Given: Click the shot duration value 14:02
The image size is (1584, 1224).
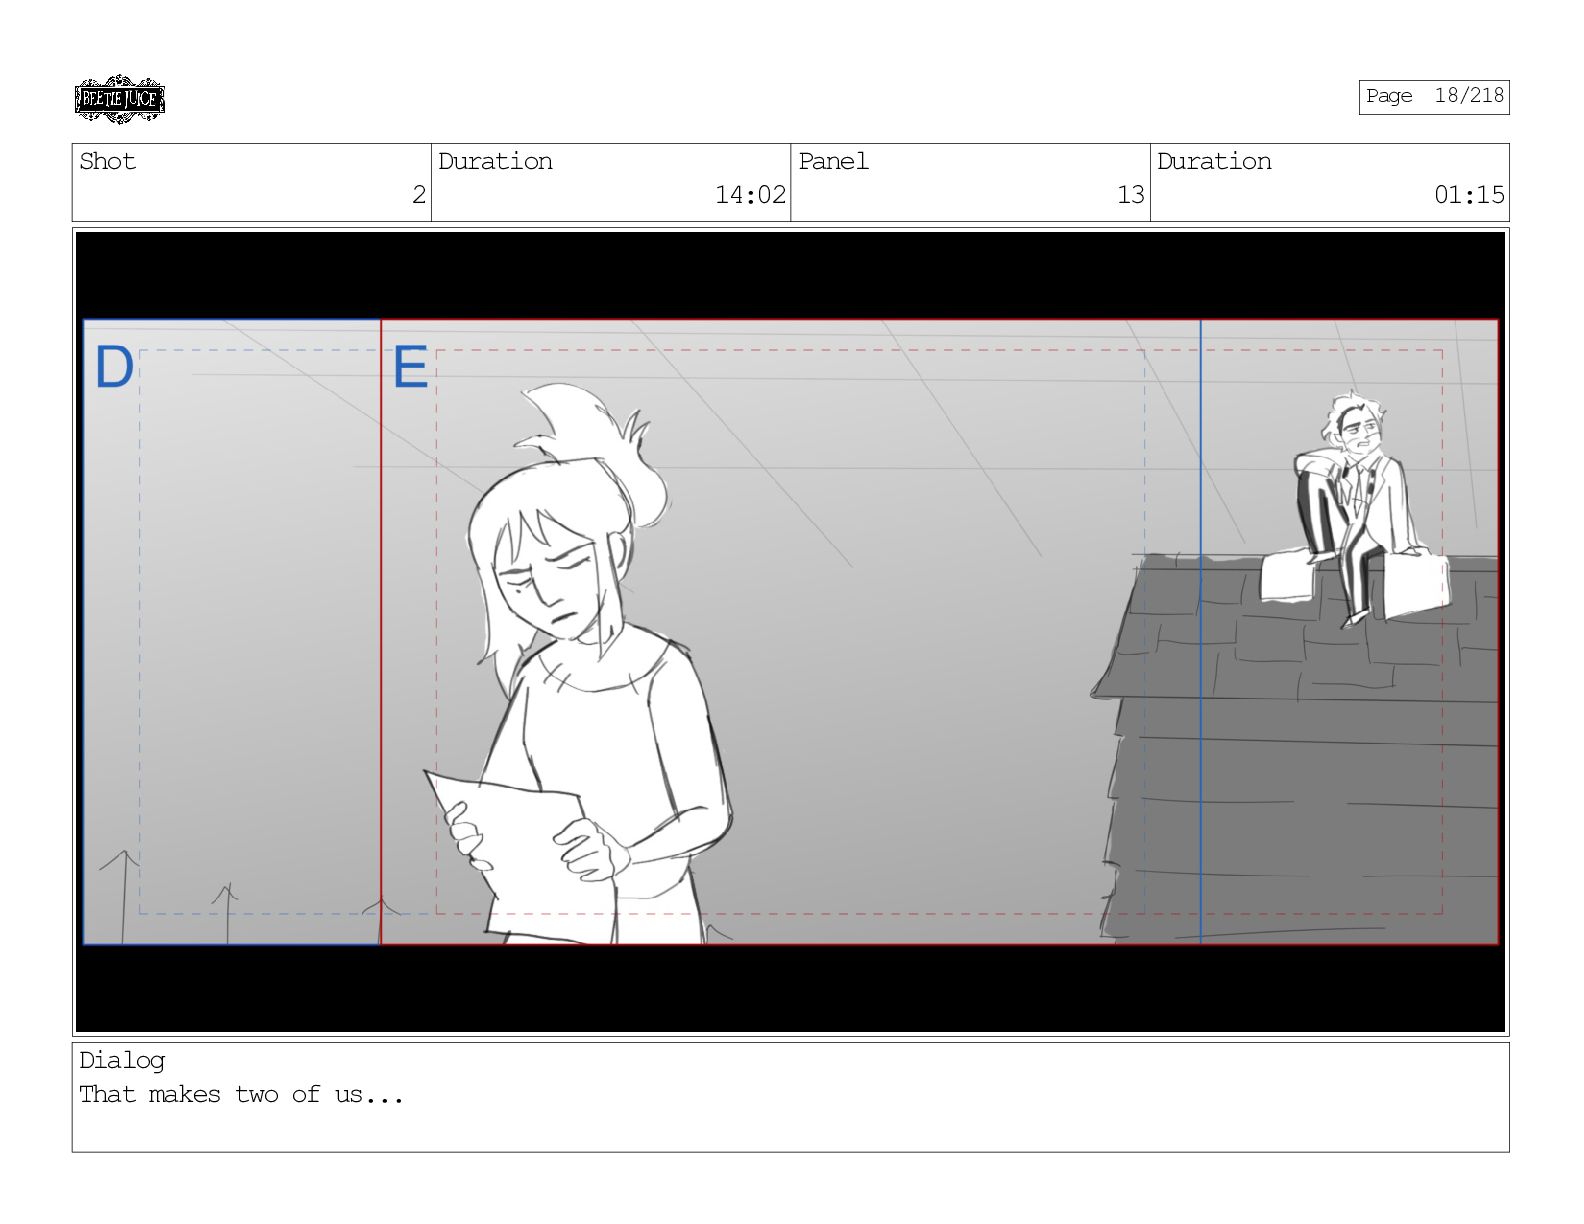Looking at the screenshot, I should 750,195.
